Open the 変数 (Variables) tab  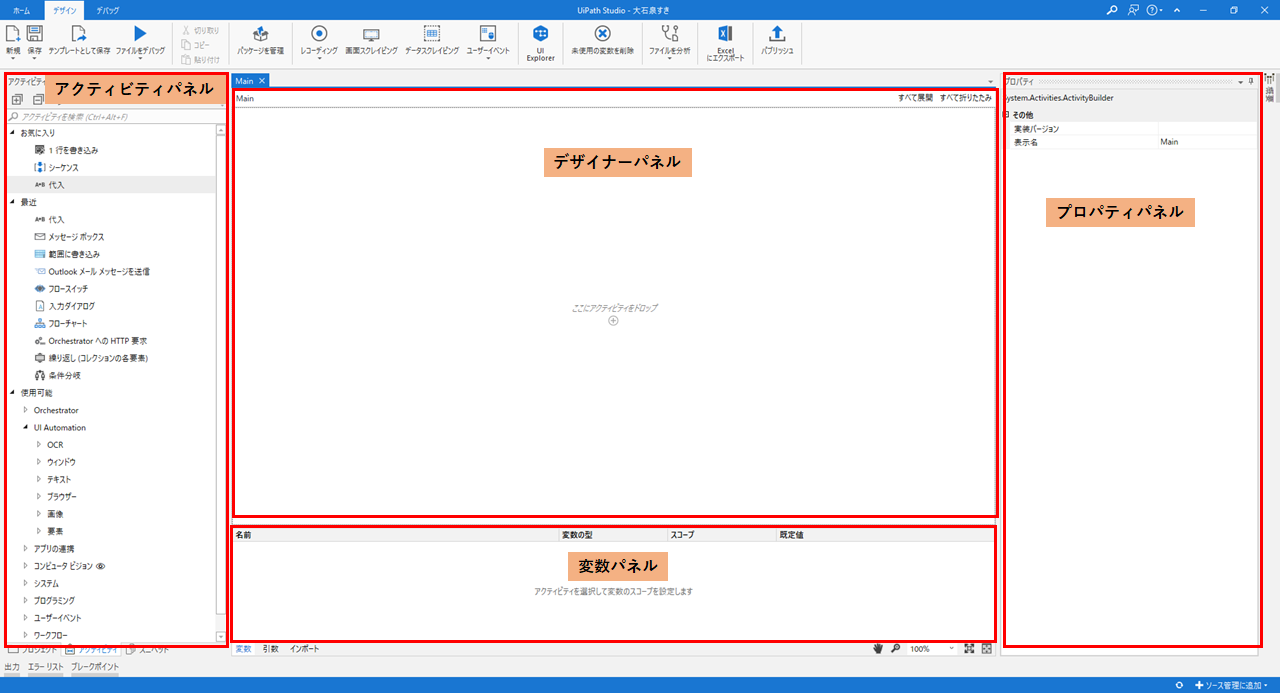tap(243, 649)
